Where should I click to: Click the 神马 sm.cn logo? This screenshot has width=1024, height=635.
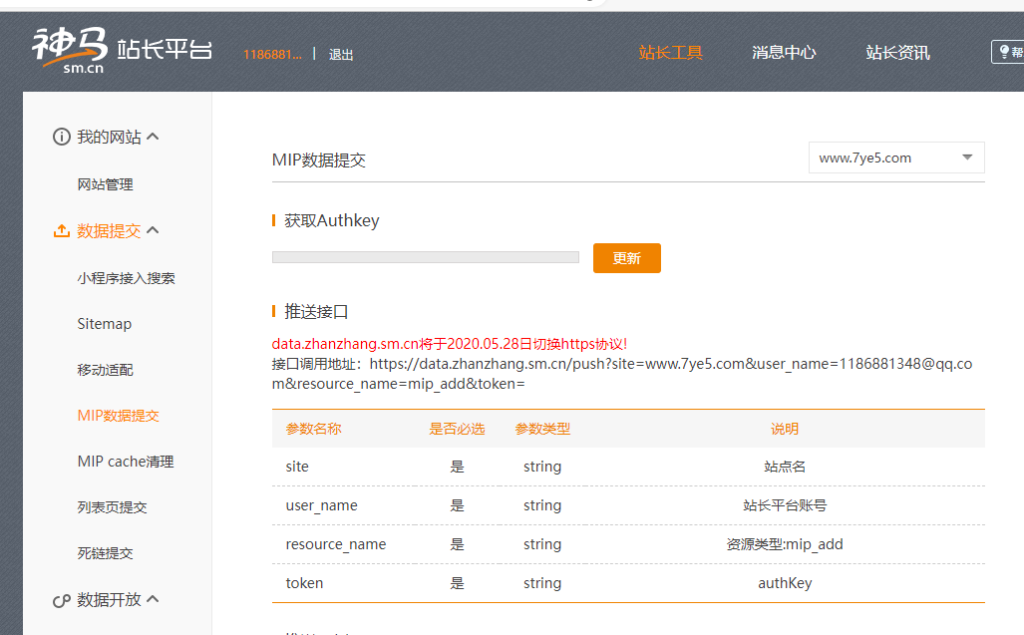click(70, 50)
